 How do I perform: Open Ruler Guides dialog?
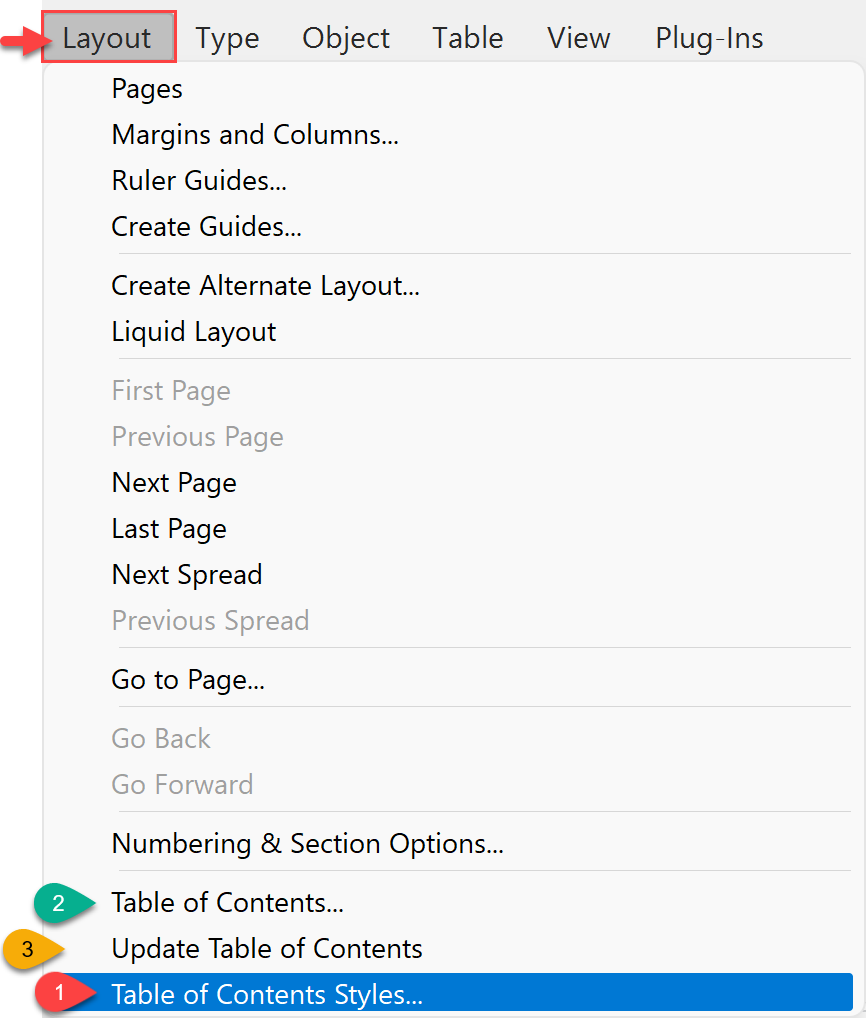click(x=199, y=181)
